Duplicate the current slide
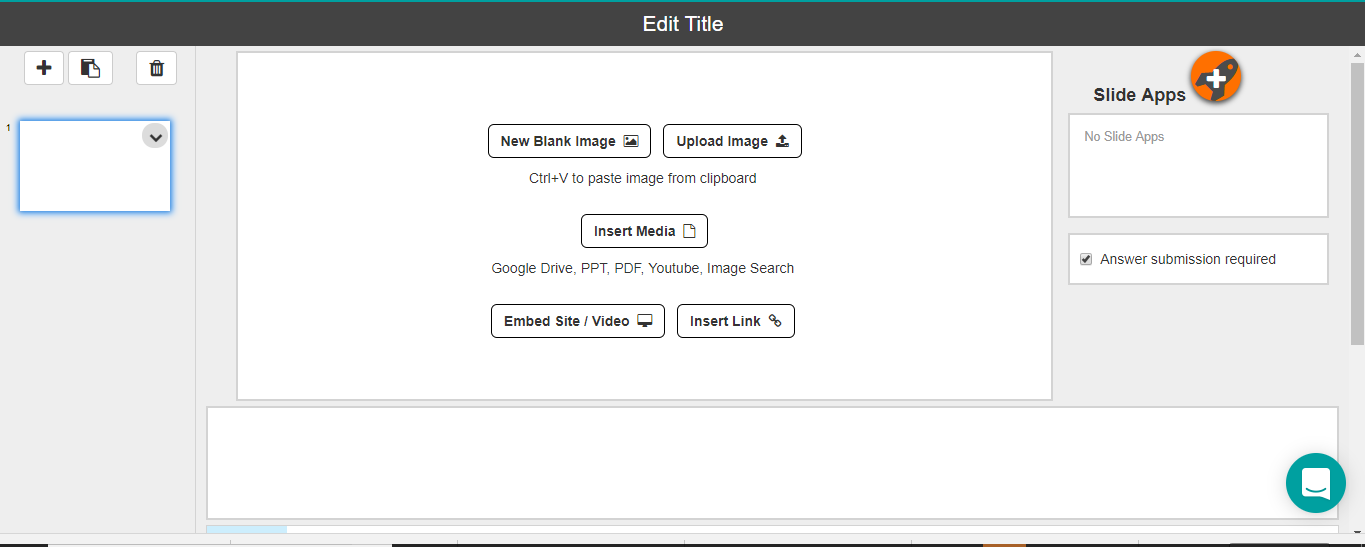This screenshot has height=547, width=1365. [90, 68]
